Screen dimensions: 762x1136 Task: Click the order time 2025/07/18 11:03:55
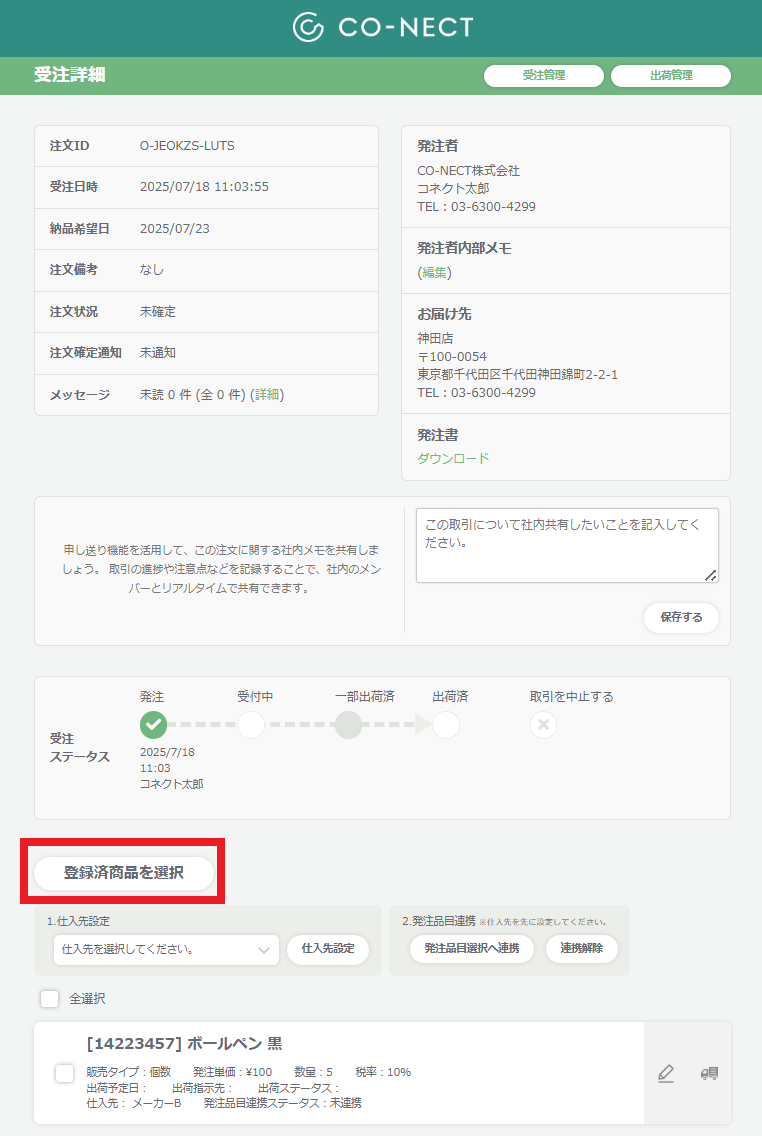coord(204,187)
